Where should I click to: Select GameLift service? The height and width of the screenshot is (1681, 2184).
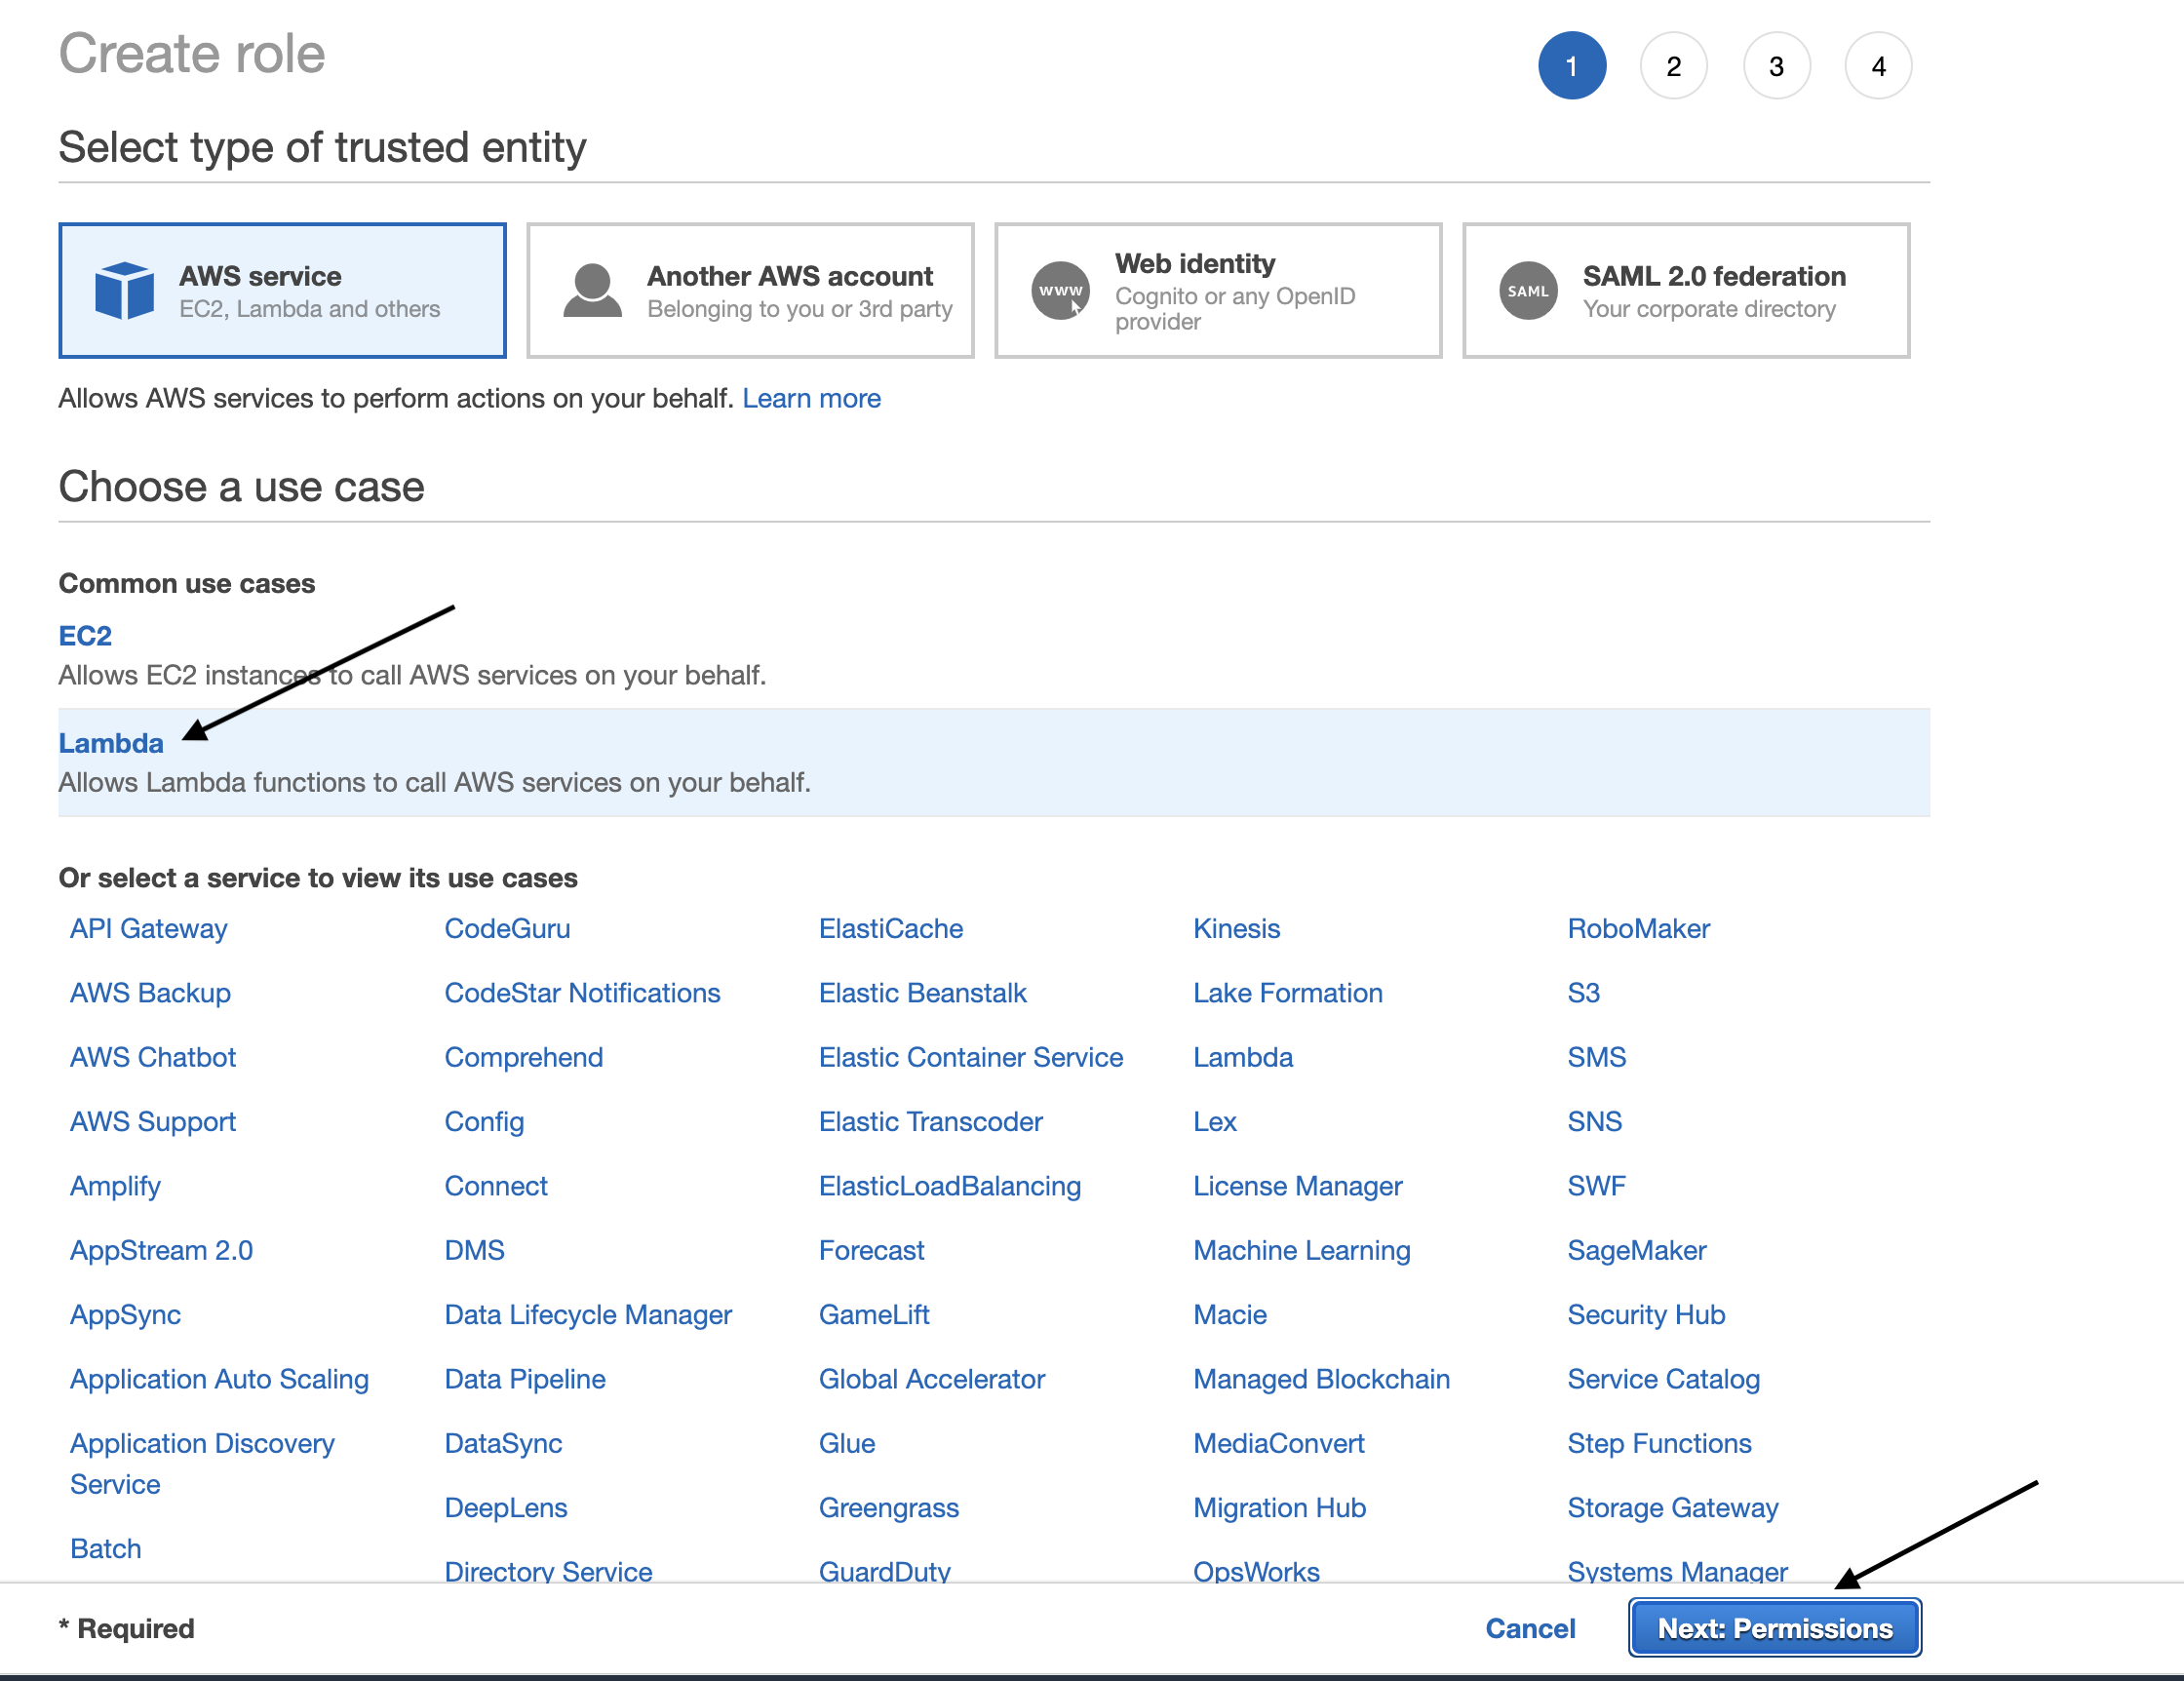tap(874, 1314)
